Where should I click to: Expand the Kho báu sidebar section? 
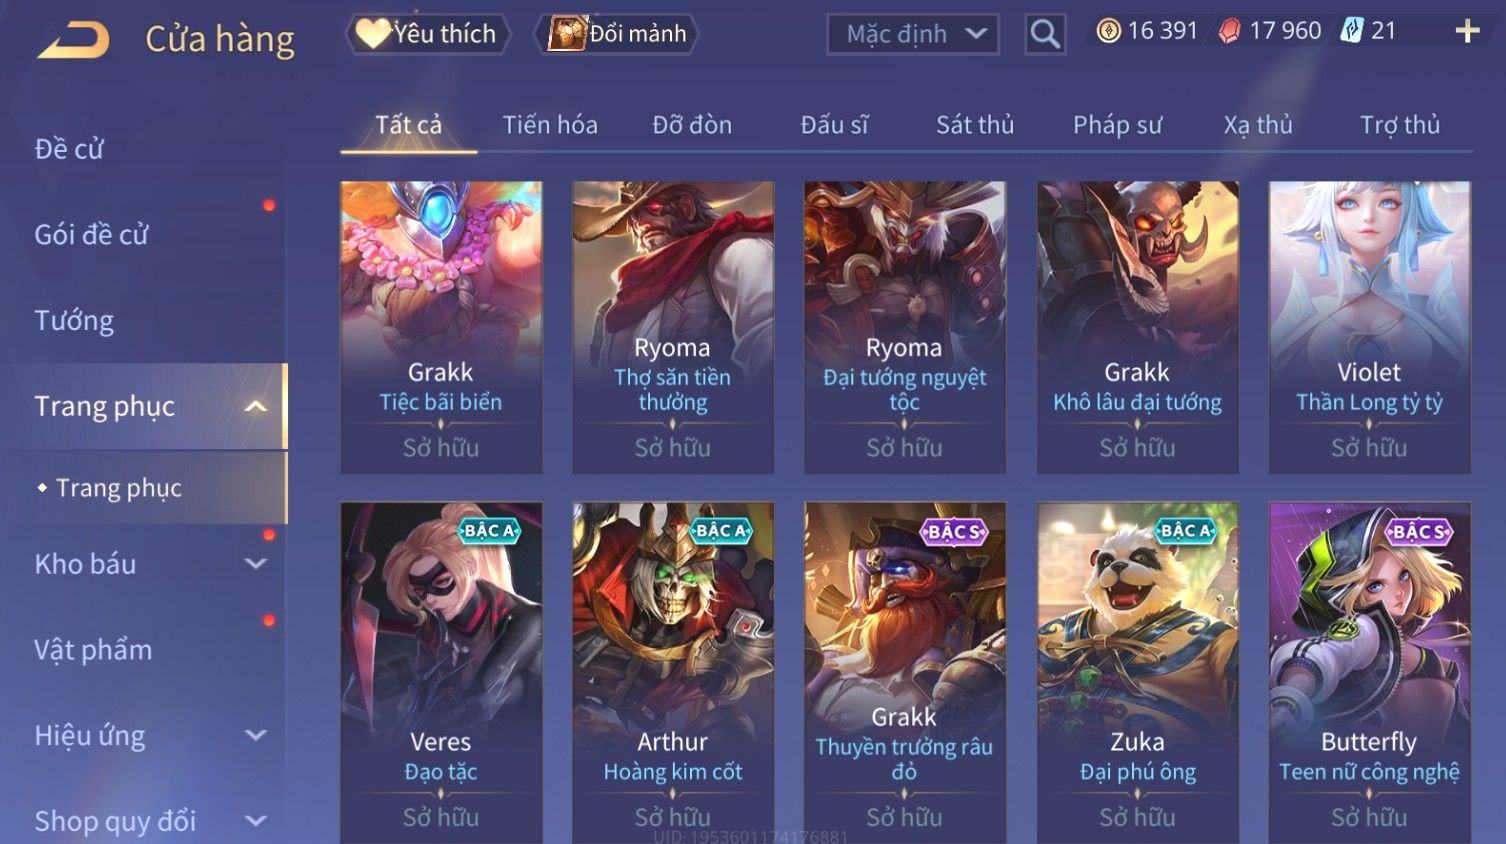click(x=256, y=564)
